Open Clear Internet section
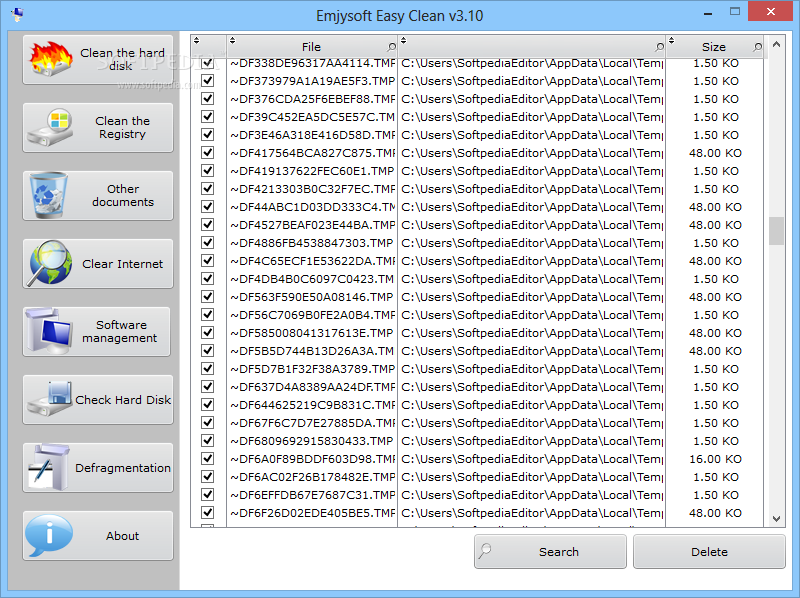Screen dimensions: 800x598 point(98,264)
